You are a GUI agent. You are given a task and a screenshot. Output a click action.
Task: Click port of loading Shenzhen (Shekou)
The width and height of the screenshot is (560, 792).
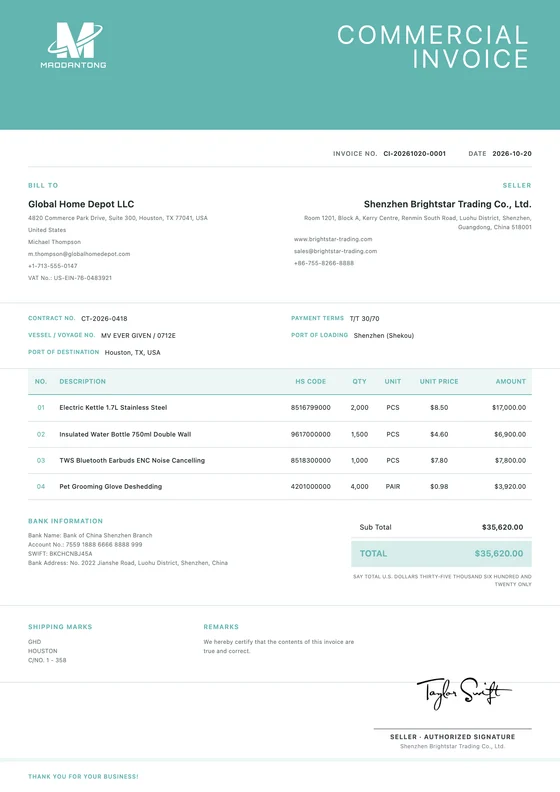click(x=383, y=335)
